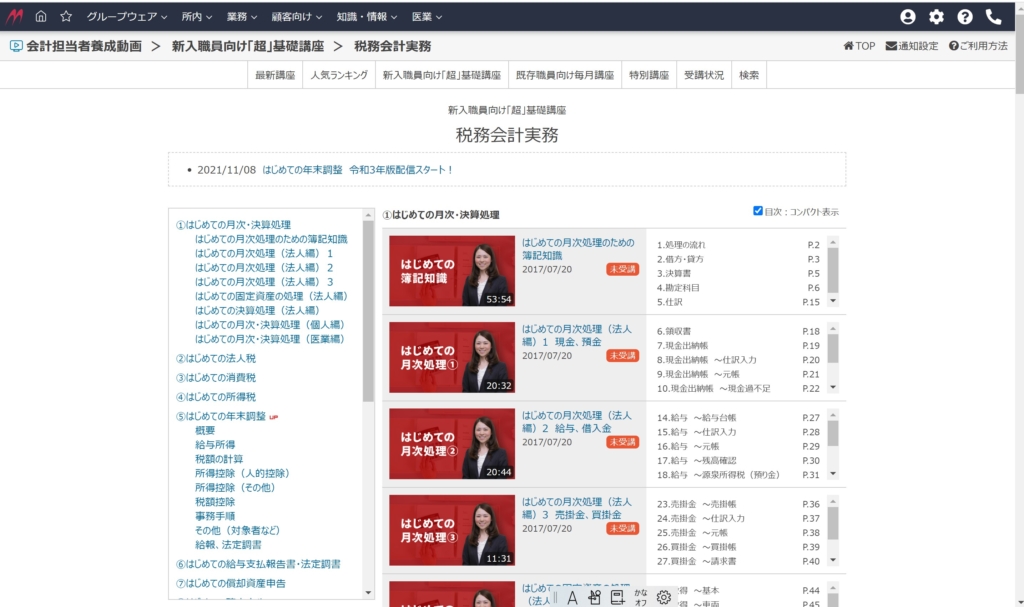Open はじめての月次処理（法人編）1 現金、預金 title
1024x607 pixels.
click(577, 335)
